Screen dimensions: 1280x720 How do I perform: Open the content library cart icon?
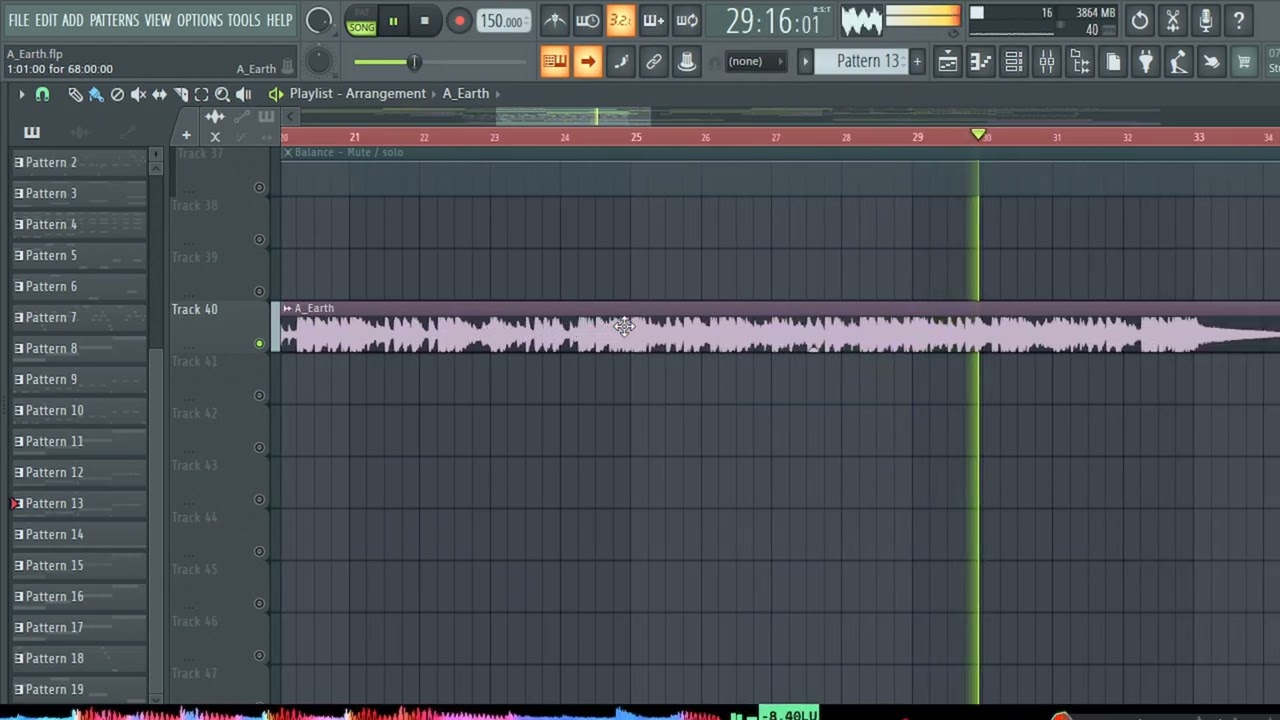[x=1244, y=62]
